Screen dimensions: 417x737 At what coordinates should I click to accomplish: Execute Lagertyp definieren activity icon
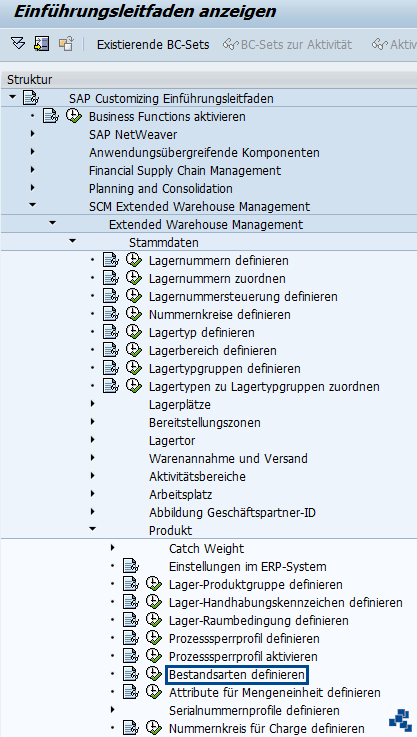point(134,331)
